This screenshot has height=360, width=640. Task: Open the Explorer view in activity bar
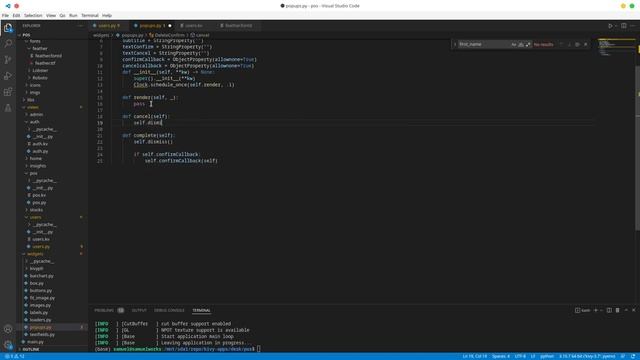(8, 28)
